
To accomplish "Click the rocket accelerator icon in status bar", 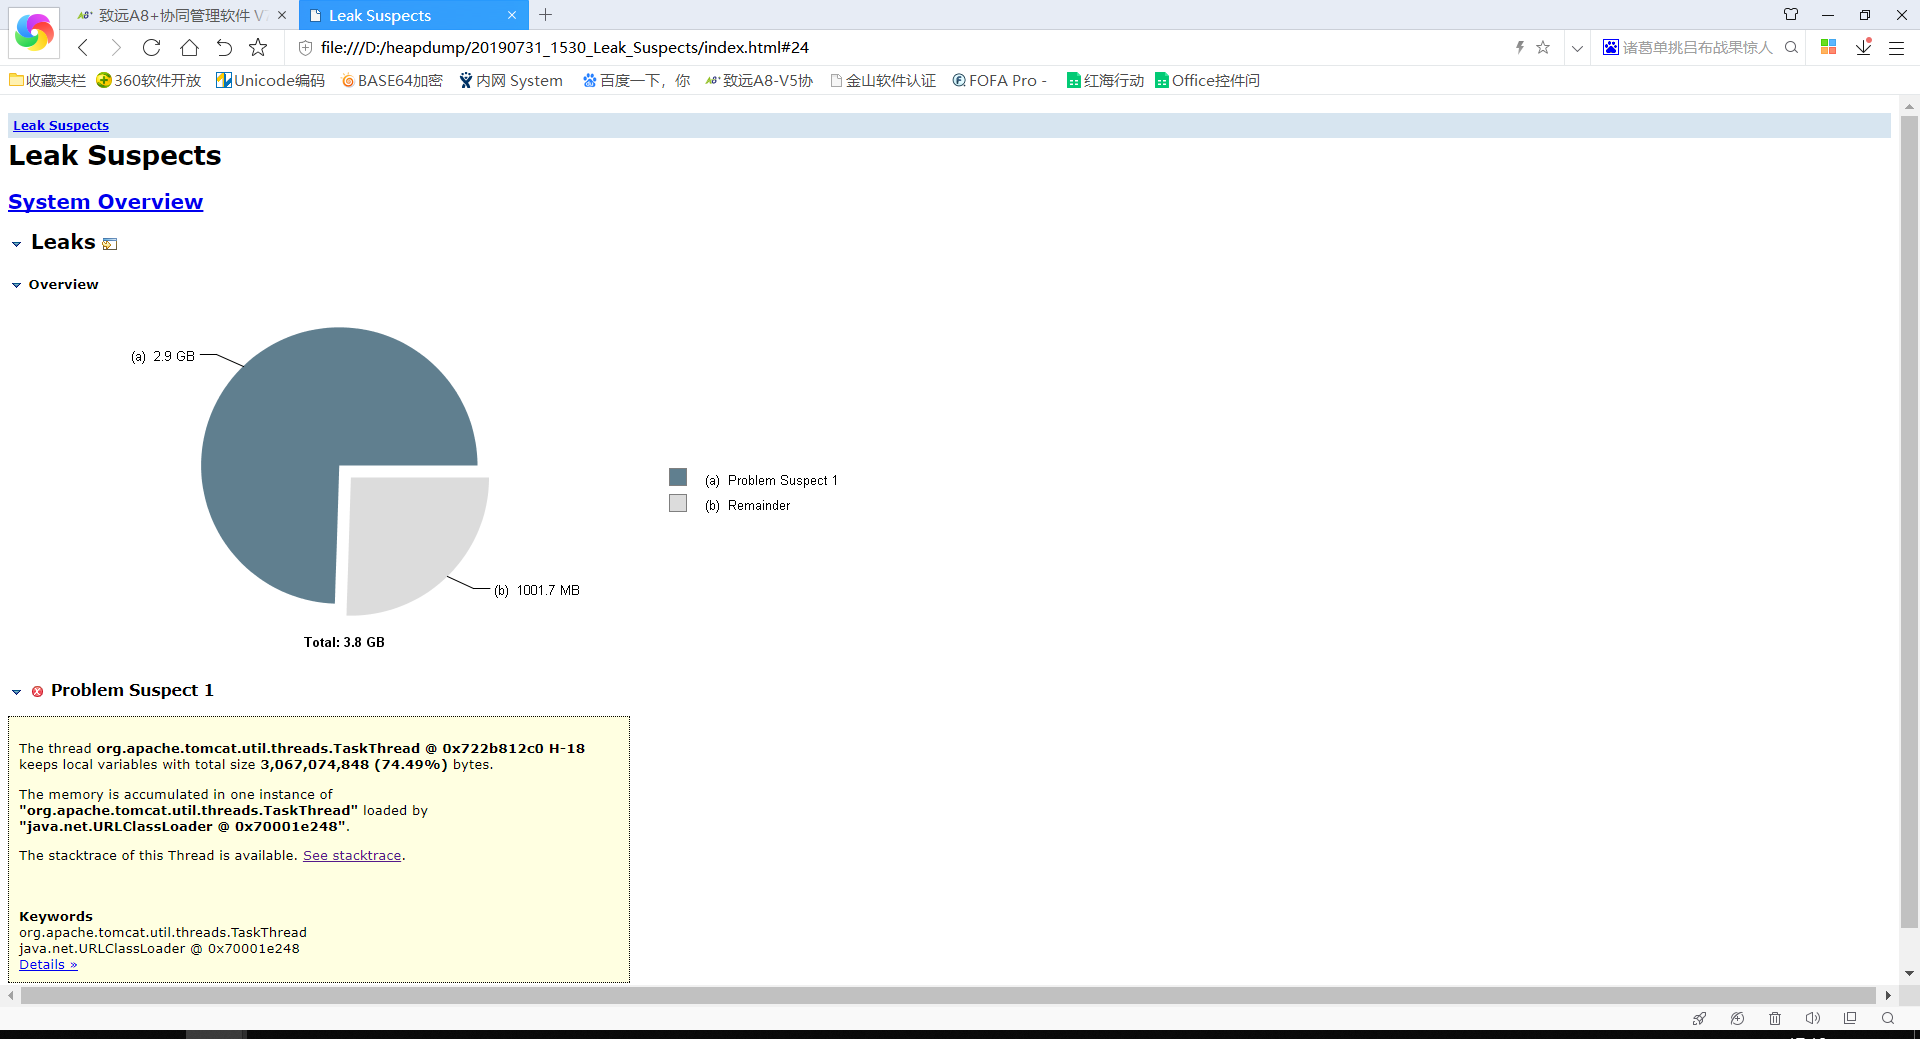I will [1699, 1018].
